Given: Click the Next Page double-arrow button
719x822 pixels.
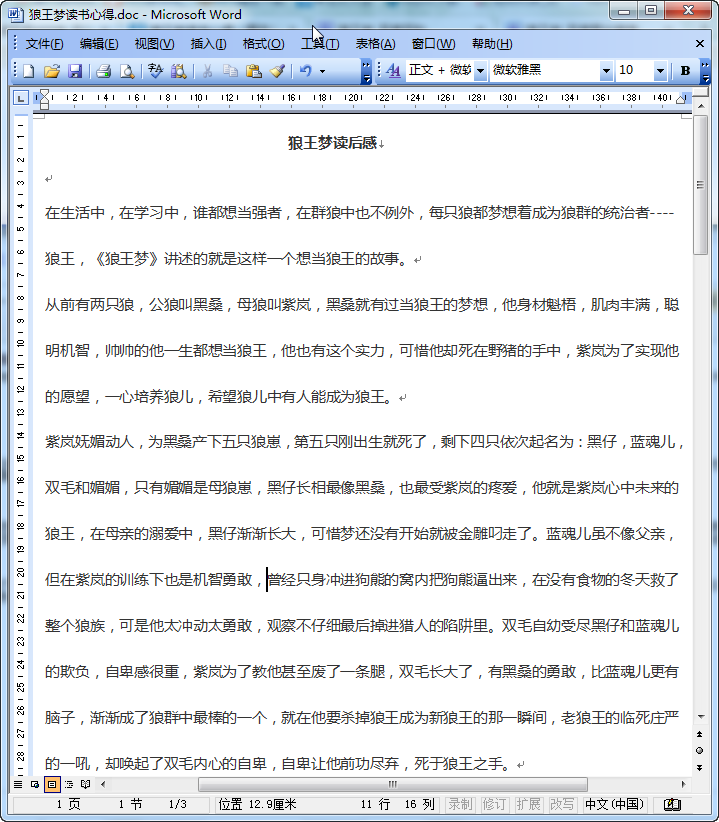Looking at the screenshot, I should 700,767.
